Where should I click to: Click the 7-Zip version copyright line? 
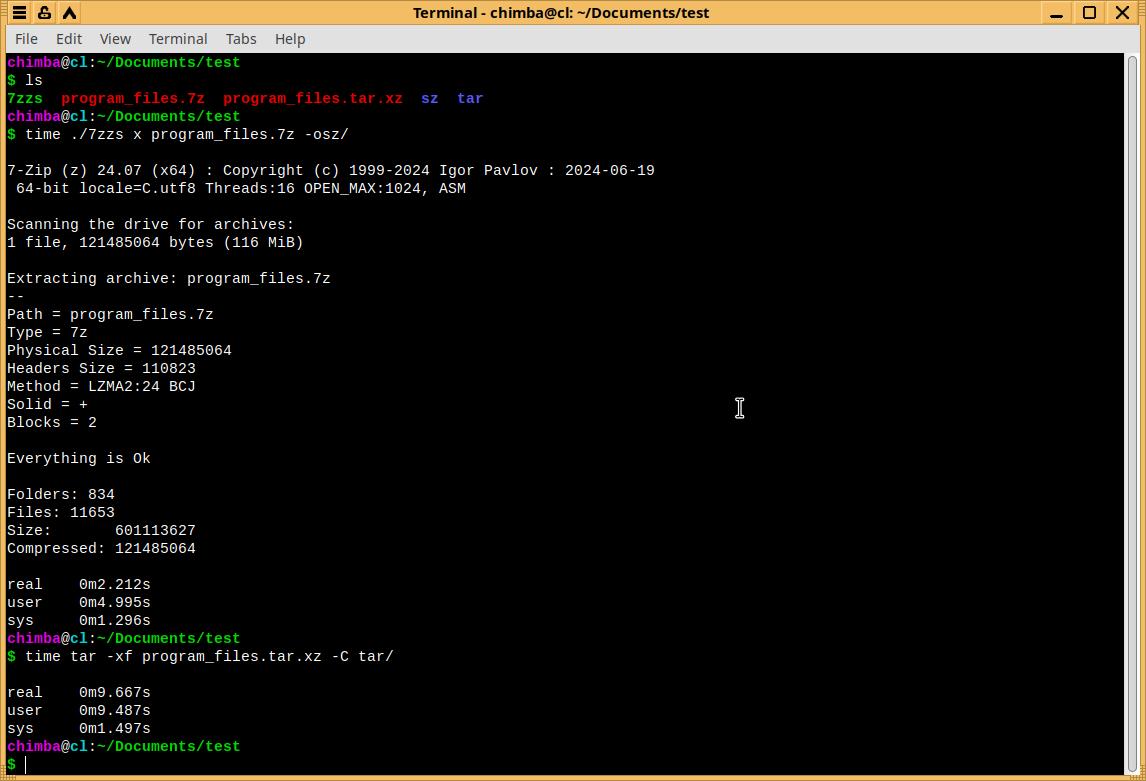pos(331,170)
